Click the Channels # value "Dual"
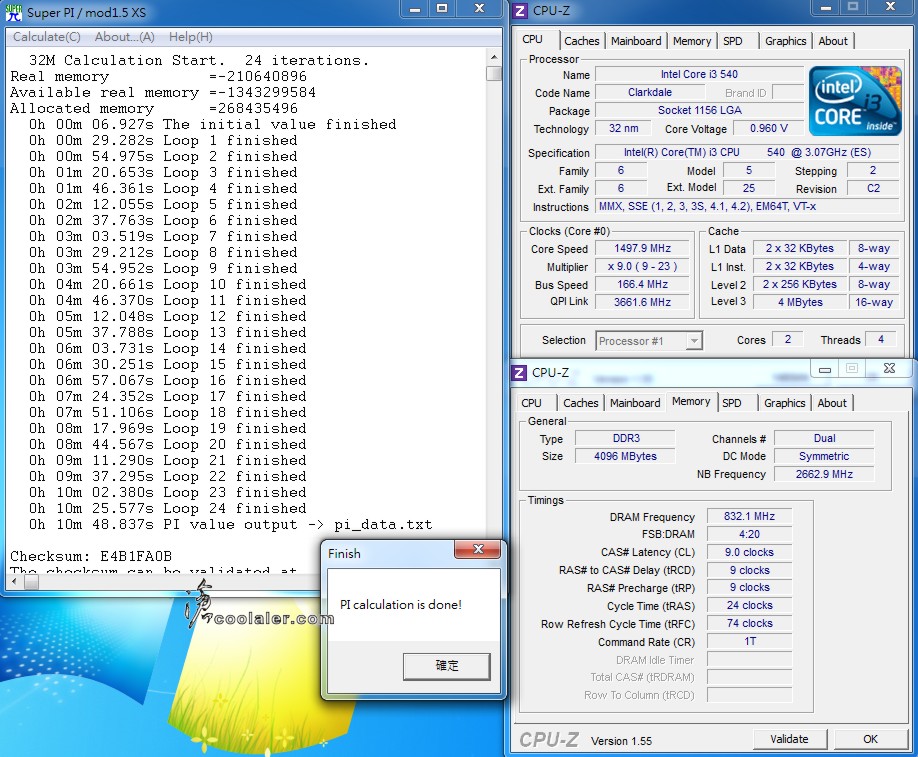The image size is (918, 757). coord(824,438)
